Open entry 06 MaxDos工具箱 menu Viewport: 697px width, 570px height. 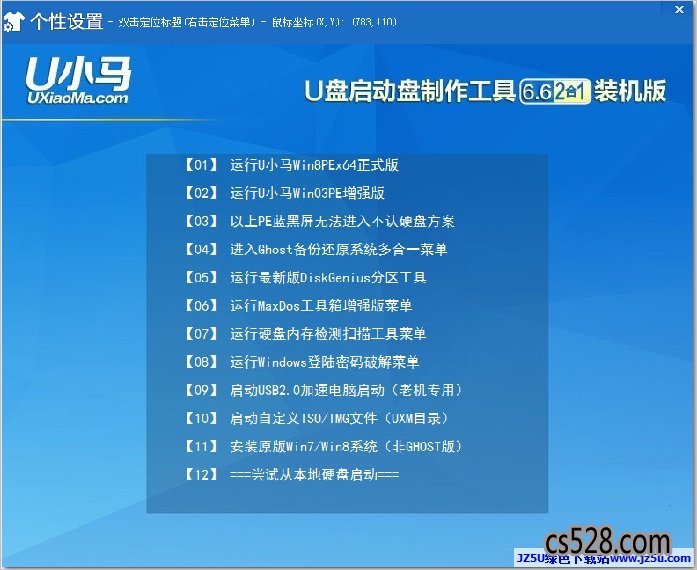pos(298,306)
